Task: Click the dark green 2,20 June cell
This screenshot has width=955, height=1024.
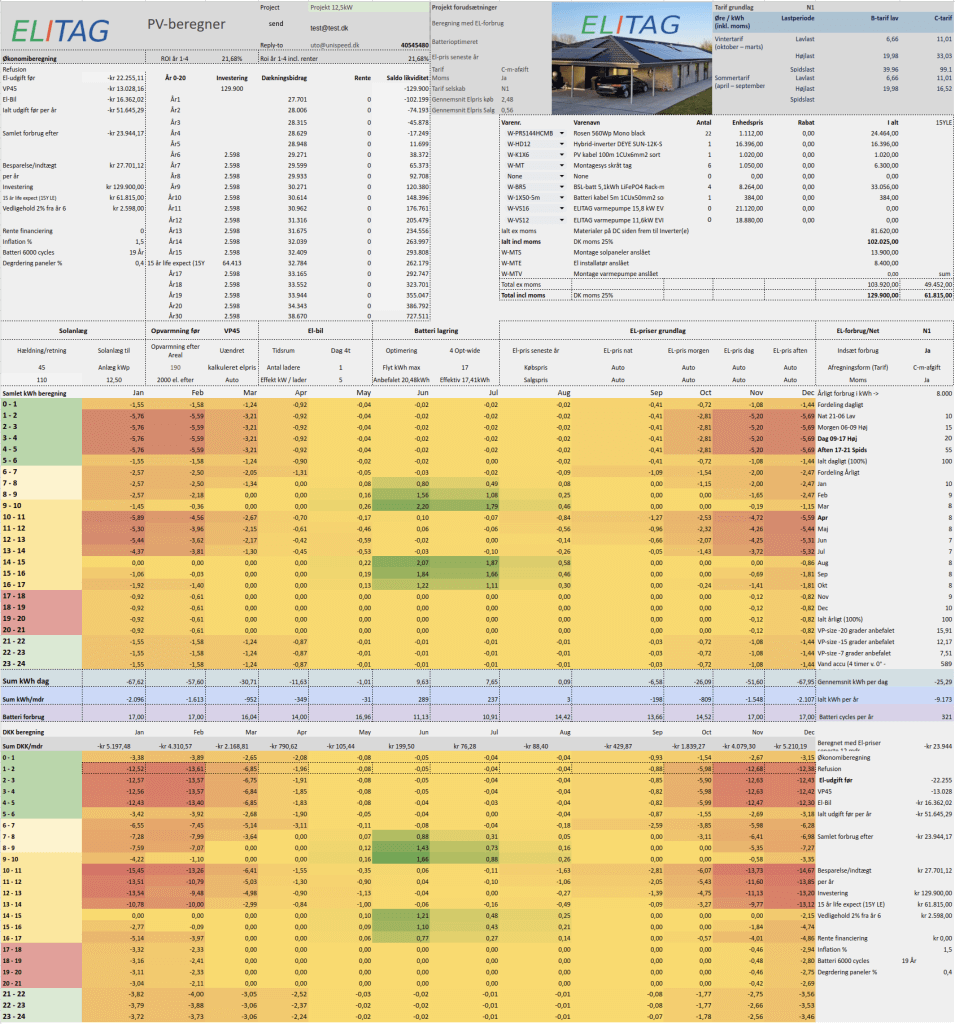Action: [x=412, y=507]
